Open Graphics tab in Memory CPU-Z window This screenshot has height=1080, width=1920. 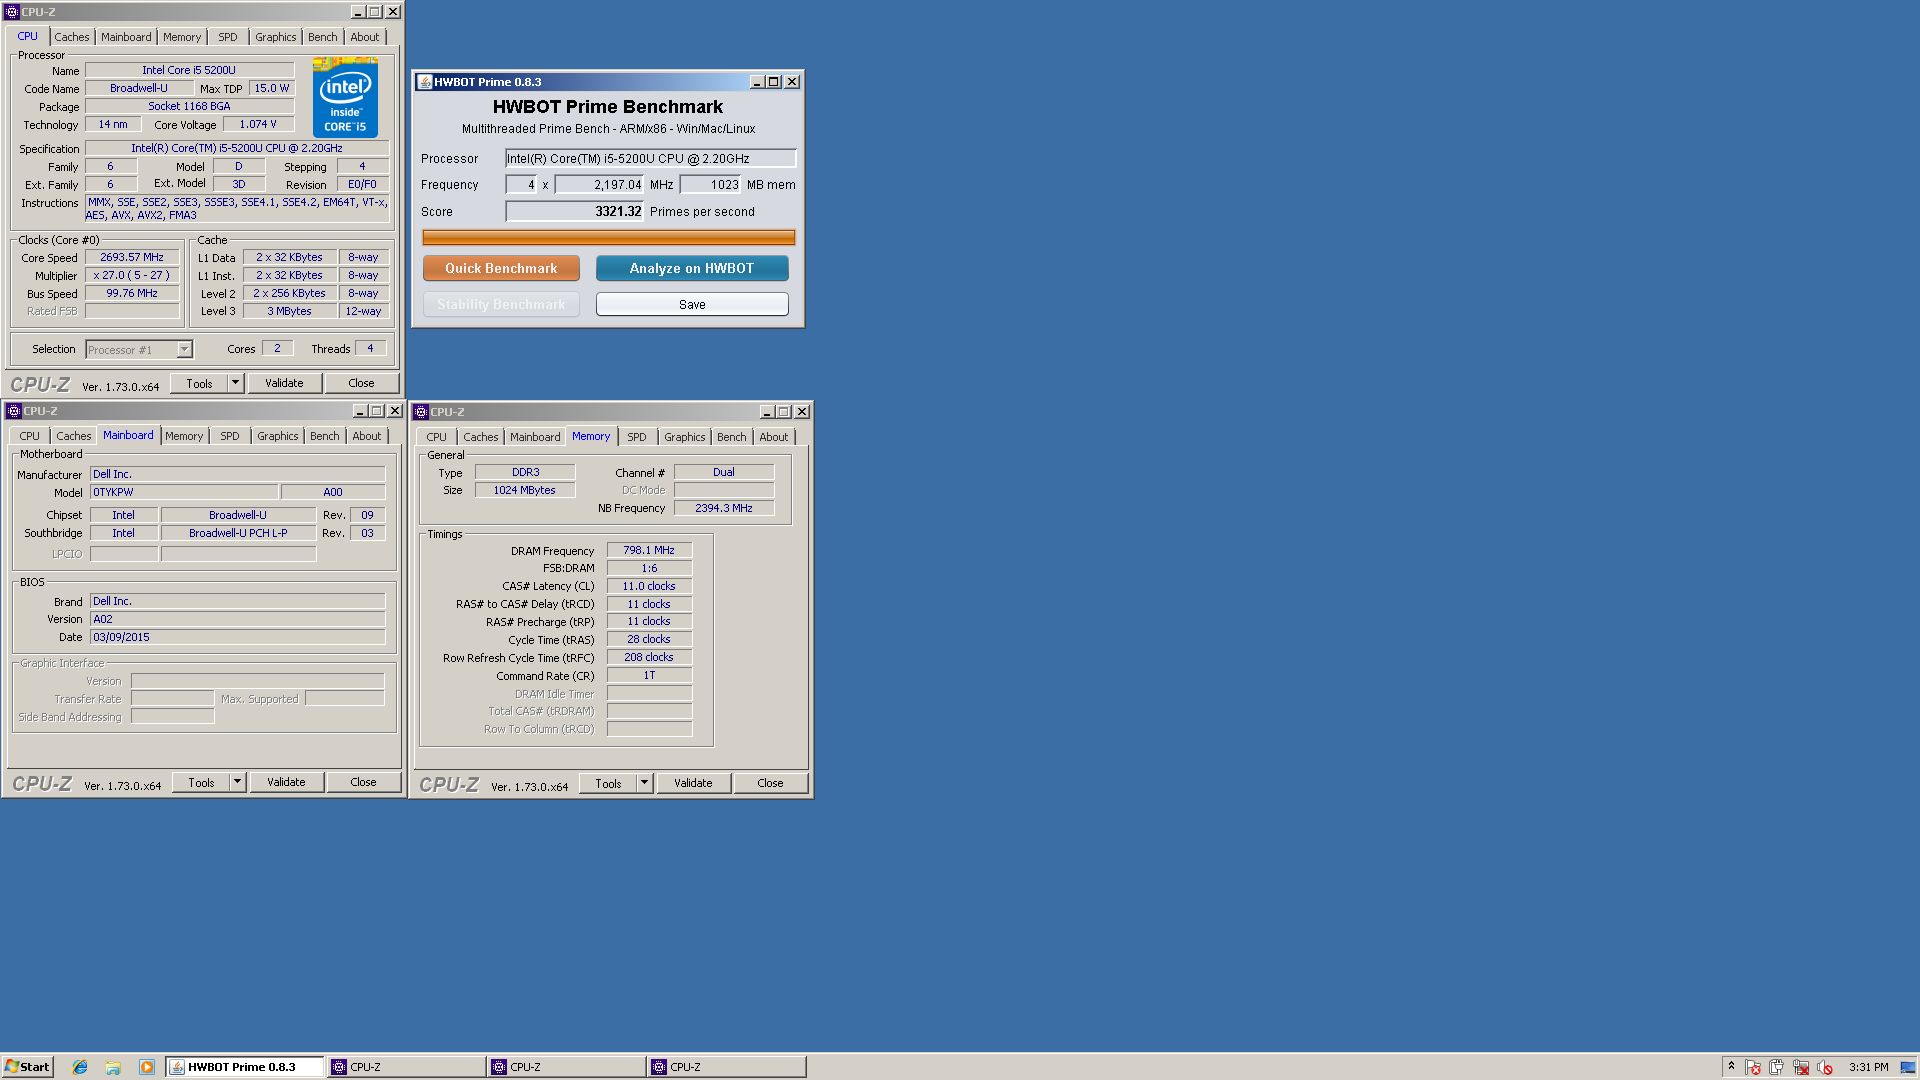(685, 437)
